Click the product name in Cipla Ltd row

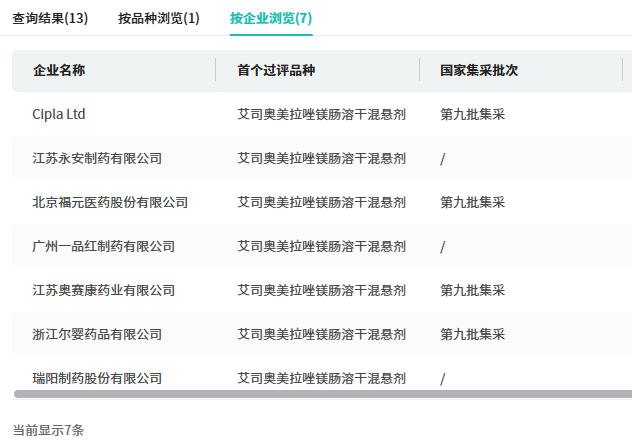pos(322,114)
